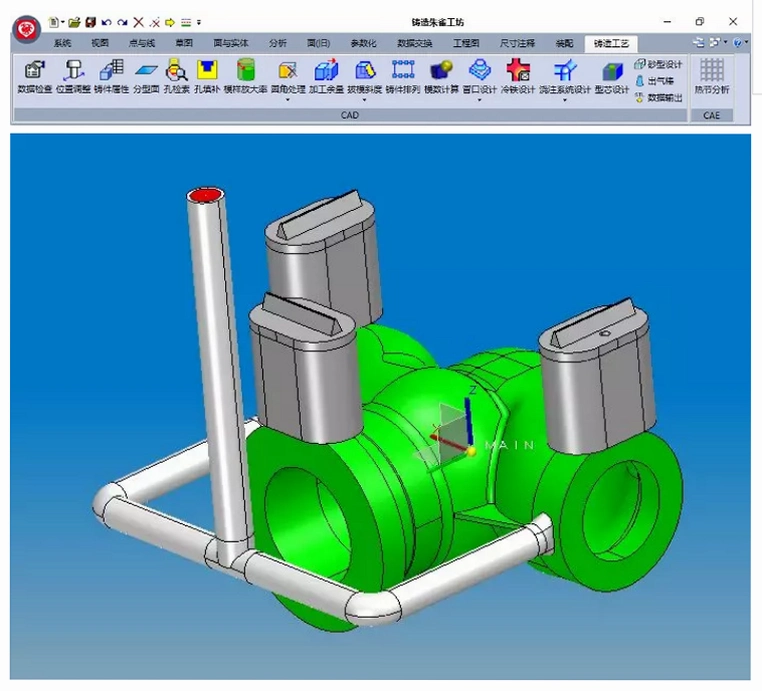Open the 工程图 ribbon tab
Viewport: 762px width, 691px height.
[x=466, y=43]
